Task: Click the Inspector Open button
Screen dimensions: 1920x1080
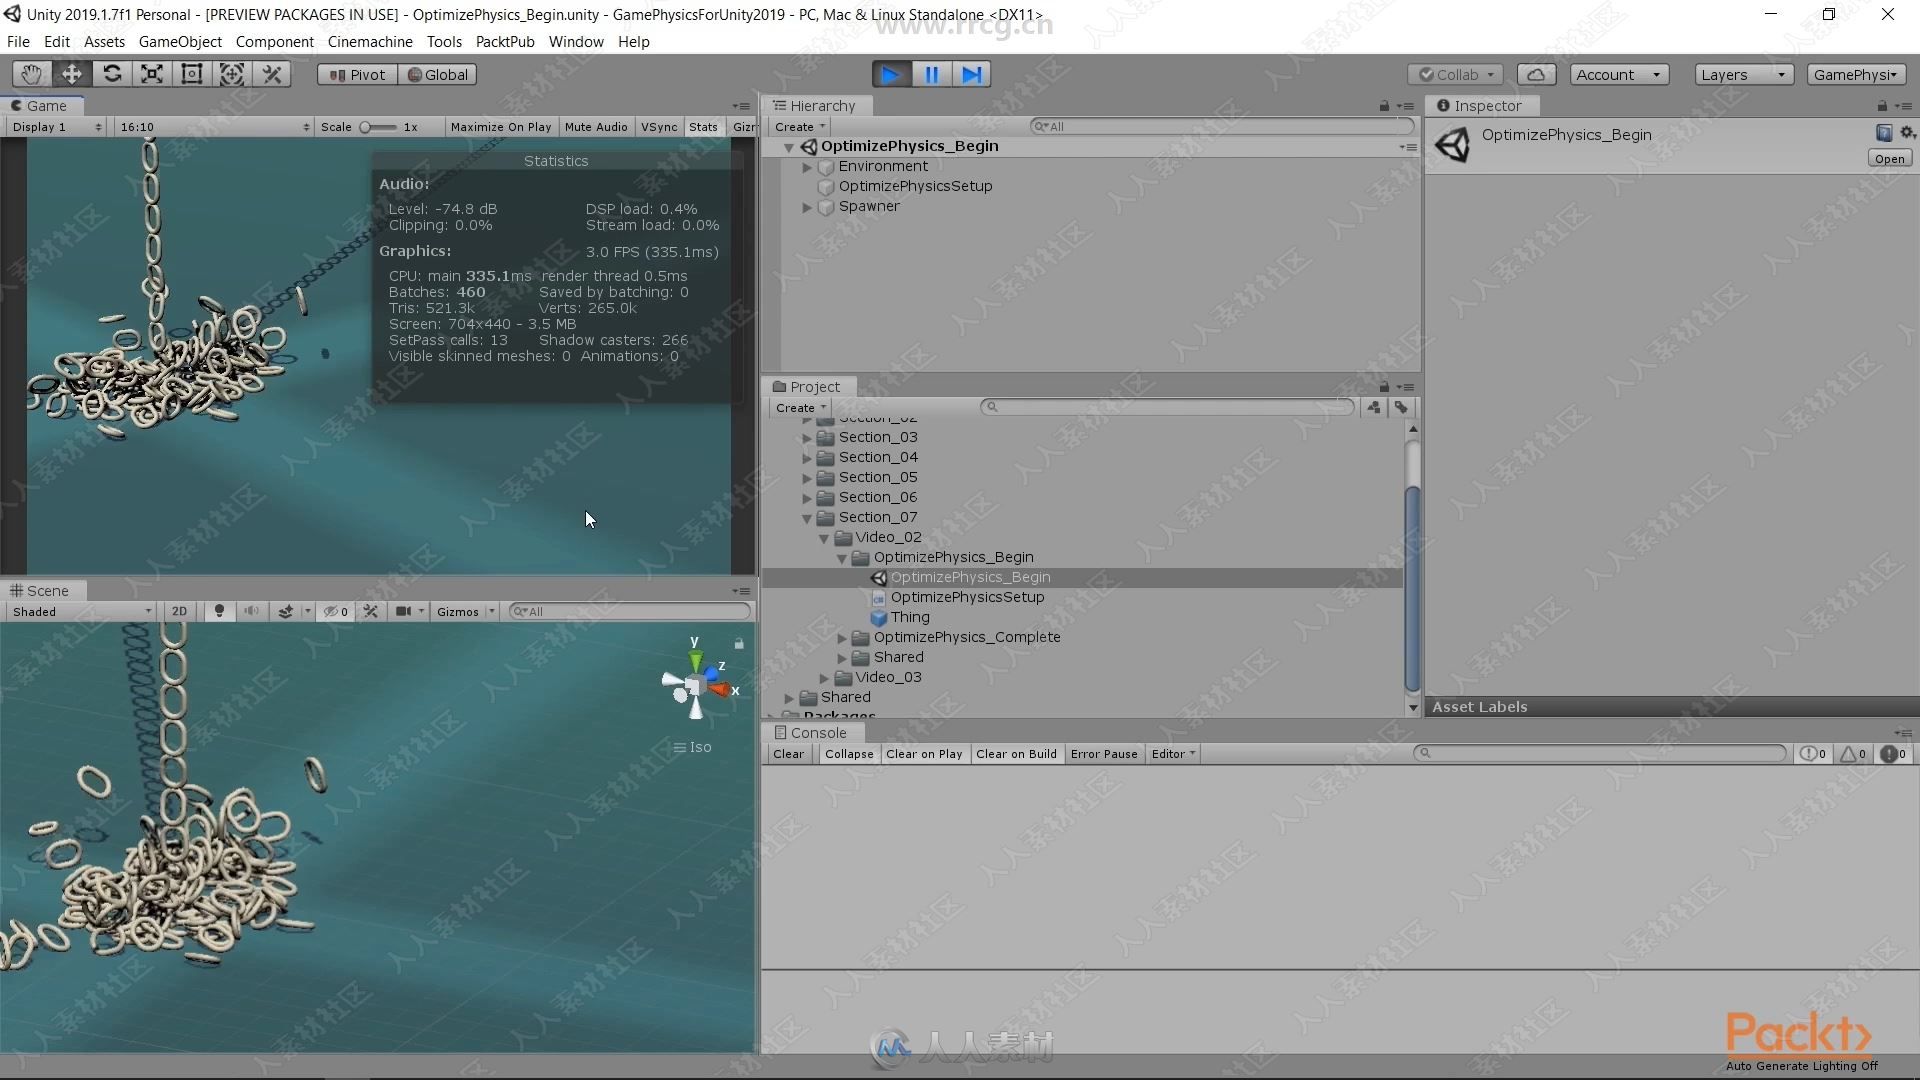Action: click(1889, 159)
